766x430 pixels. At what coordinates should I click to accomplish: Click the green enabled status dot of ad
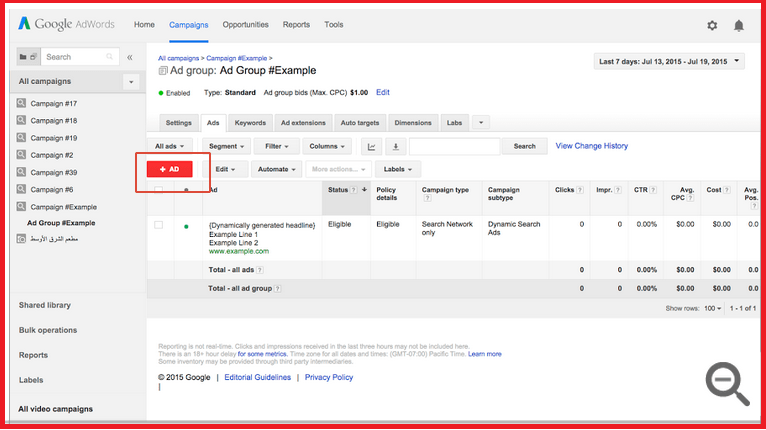[x=186, y=226]
